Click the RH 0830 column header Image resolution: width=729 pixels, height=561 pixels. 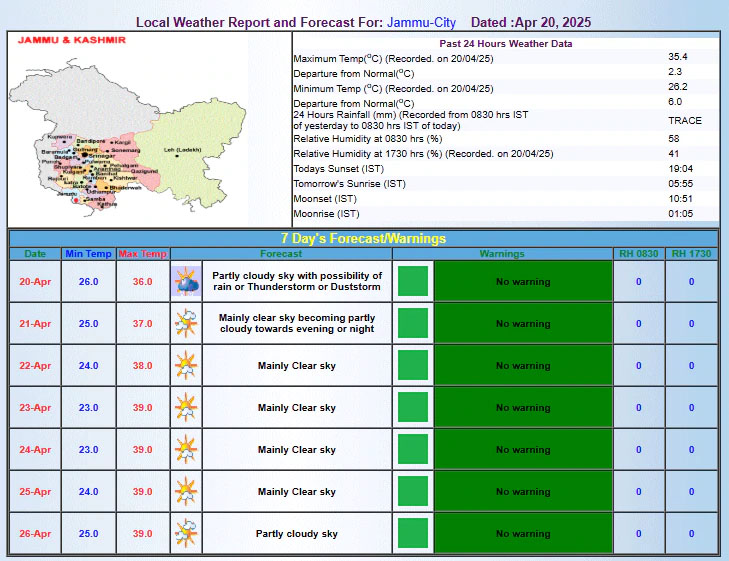638,254
